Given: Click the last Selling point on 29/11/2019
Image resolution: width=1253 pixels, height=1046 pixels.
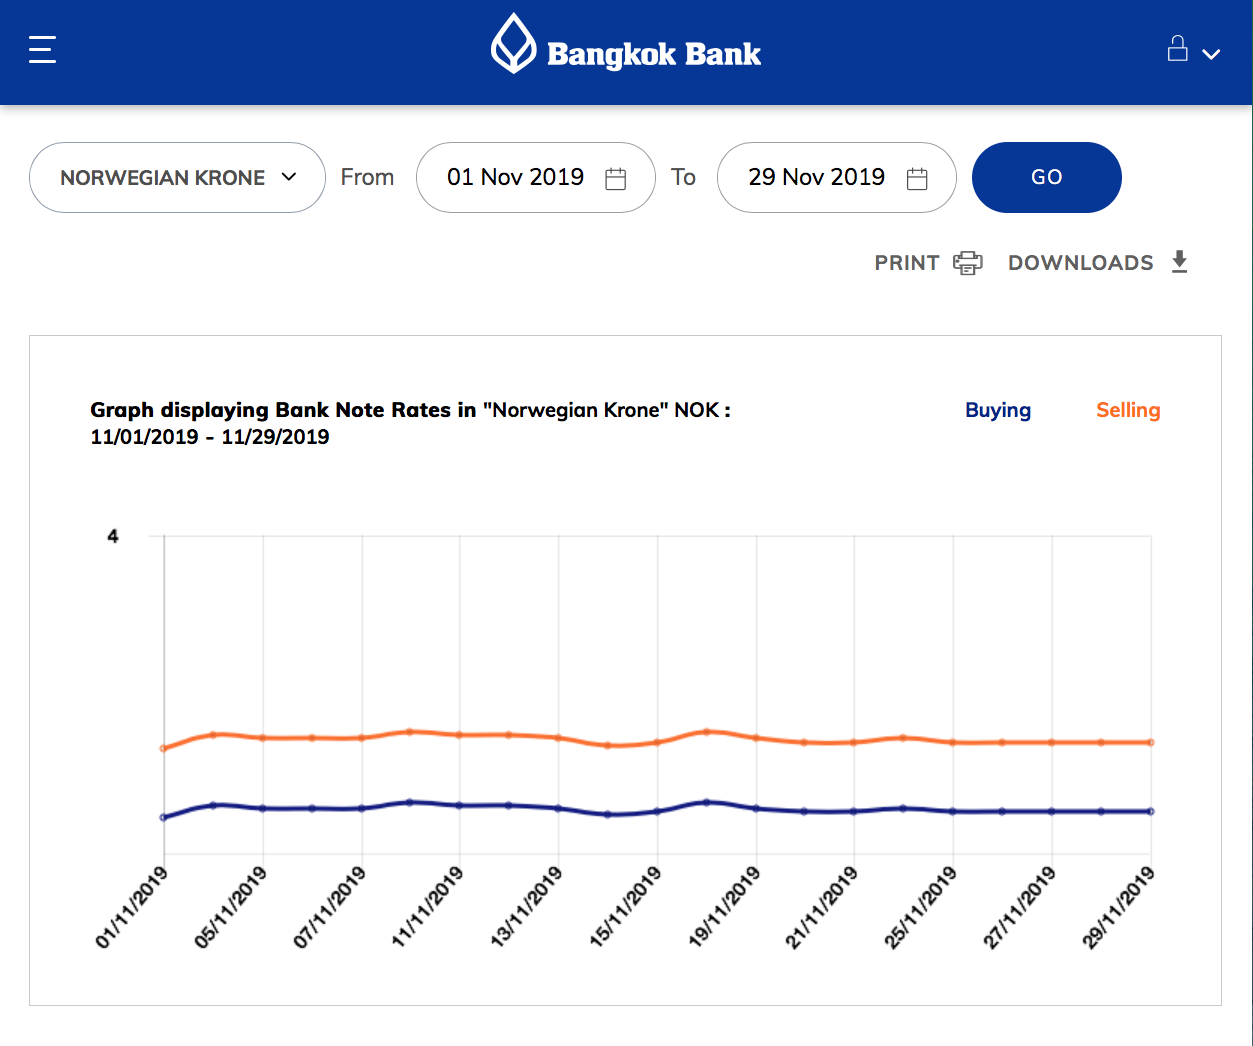Looking at the screenshot, I should [x=1150, y=742].
